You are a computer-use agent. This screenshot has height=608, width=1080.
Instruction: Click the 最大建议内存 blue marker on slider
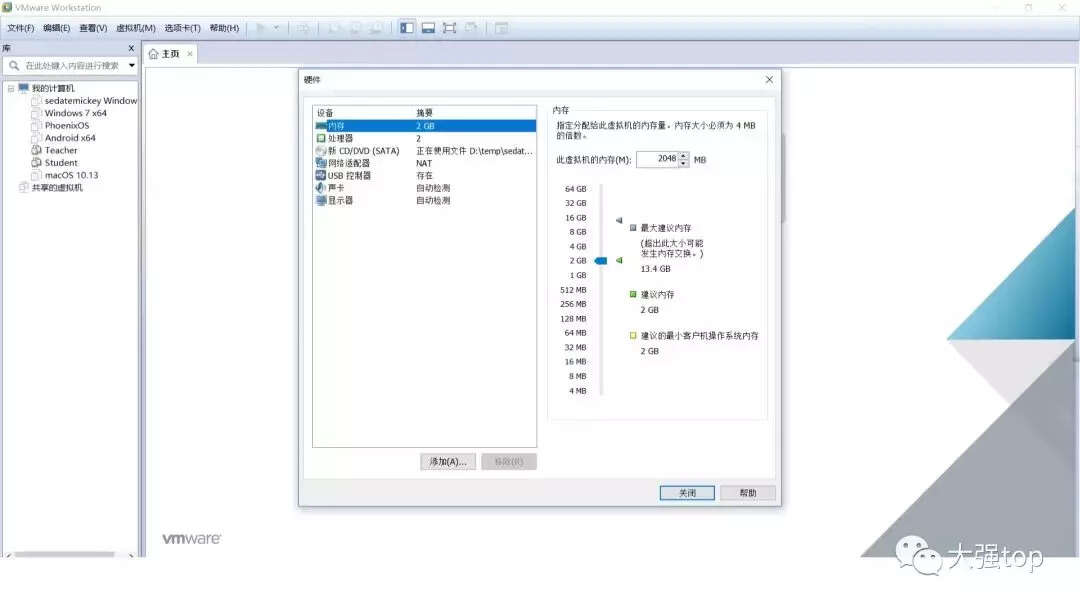click(x=619, y=220)
